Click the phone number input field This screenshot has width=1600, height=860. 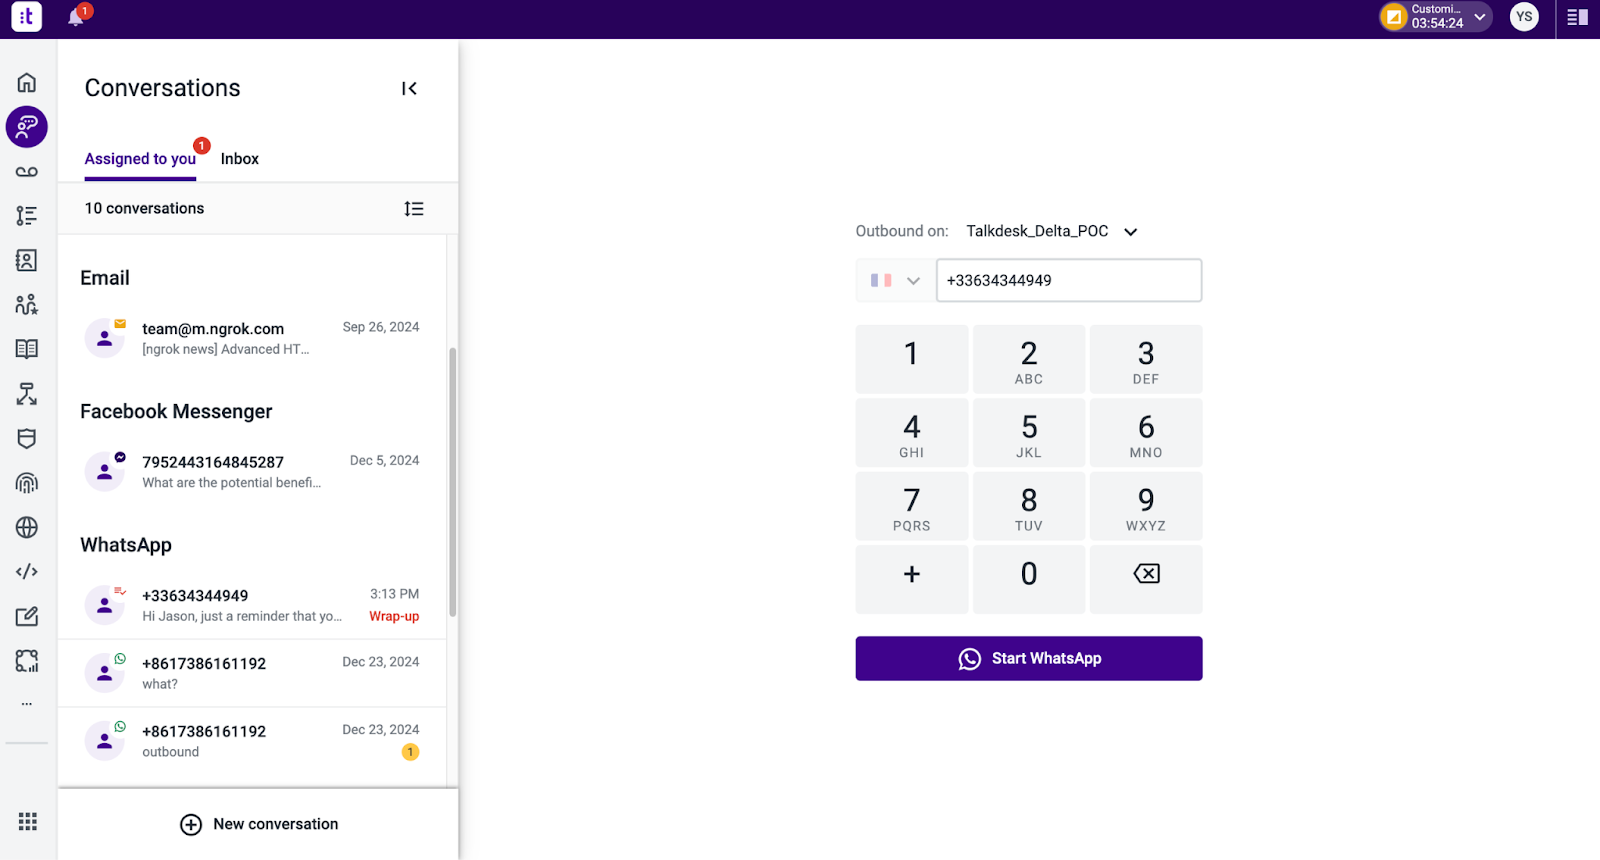1069,281
